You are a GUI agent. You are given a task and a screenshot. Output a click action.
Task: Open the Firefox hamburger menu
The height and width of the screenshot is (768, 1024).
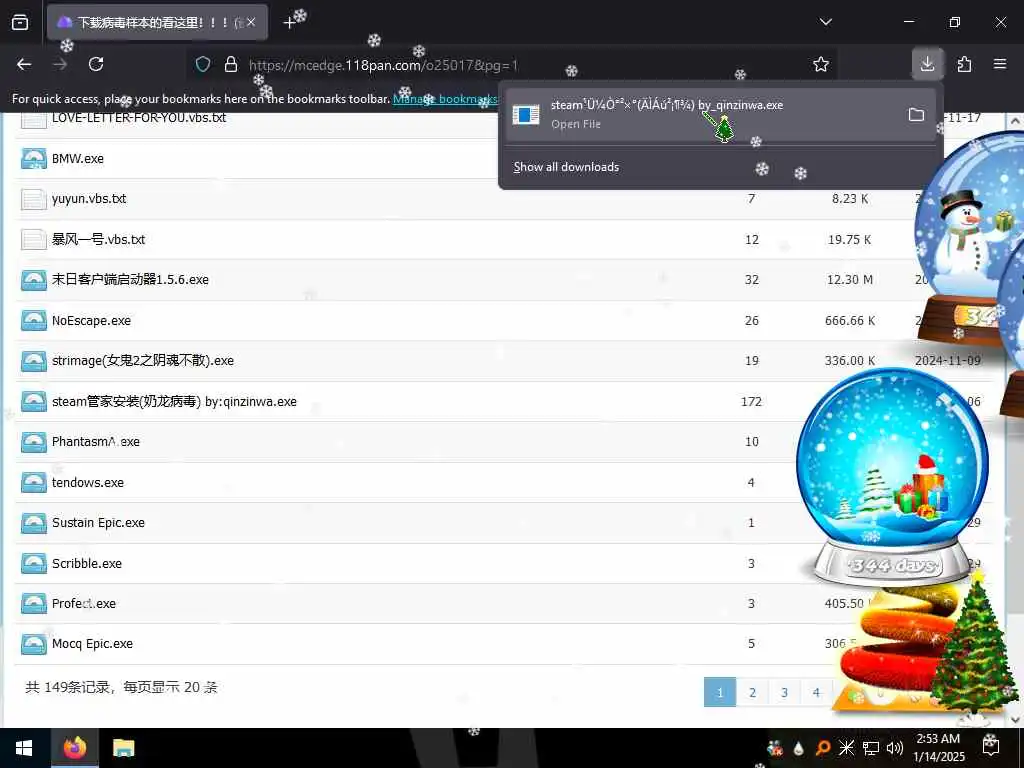click(x=1000, y=64)
